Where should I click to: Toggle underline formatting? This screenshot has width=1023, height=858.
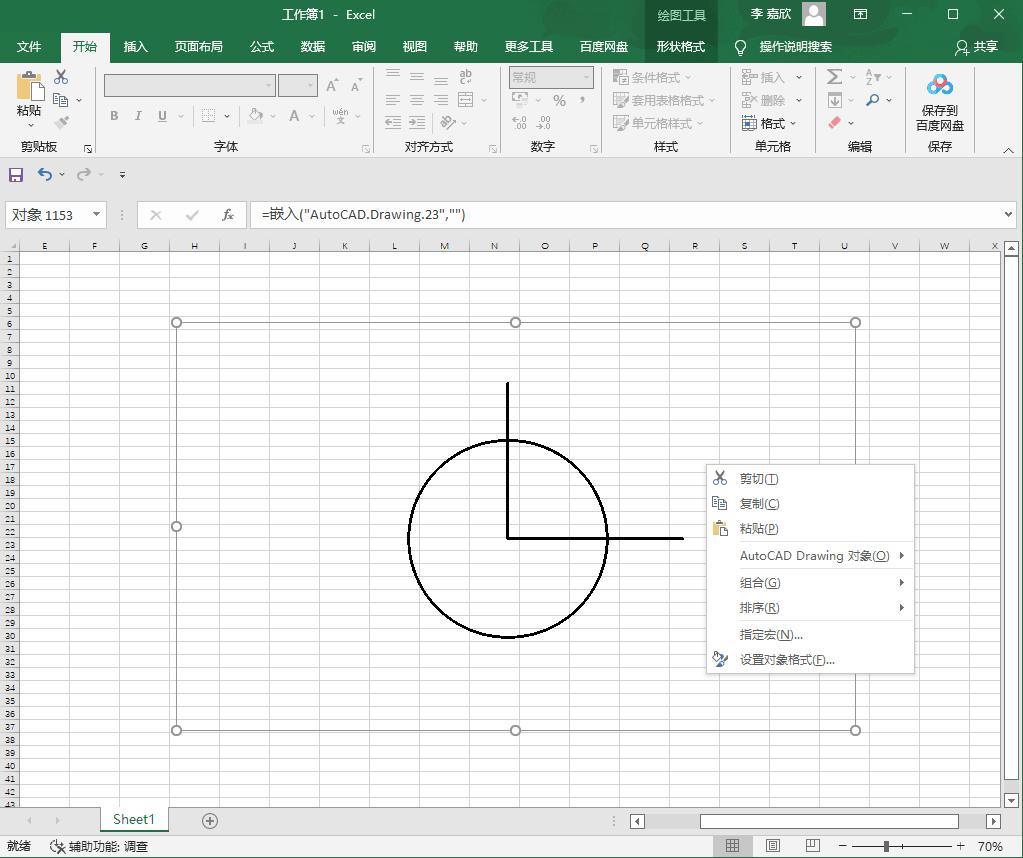(x=160, y=117)
